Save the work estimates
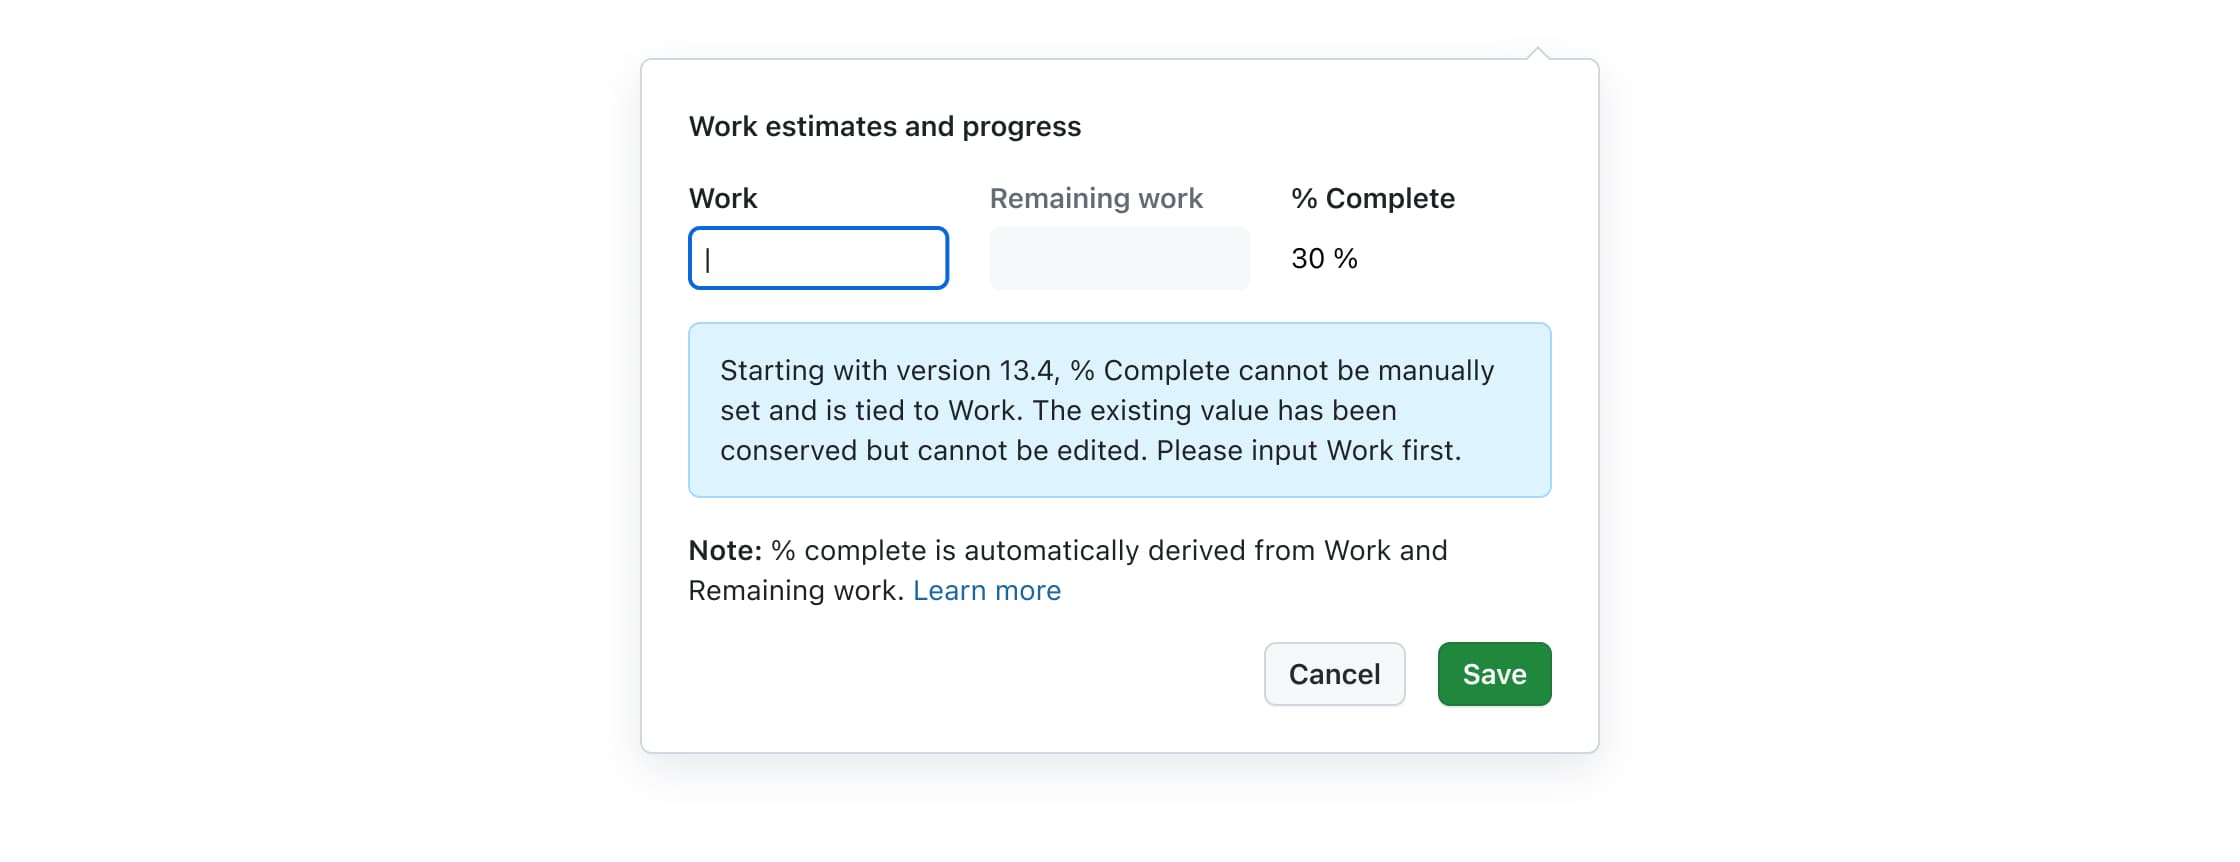The image size is (2240, 862). coord(1494,674)
